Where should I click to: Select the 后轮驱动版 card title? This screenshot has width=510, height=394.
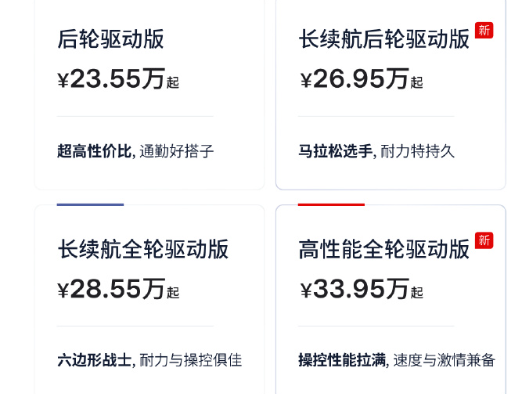coord(111,39)
